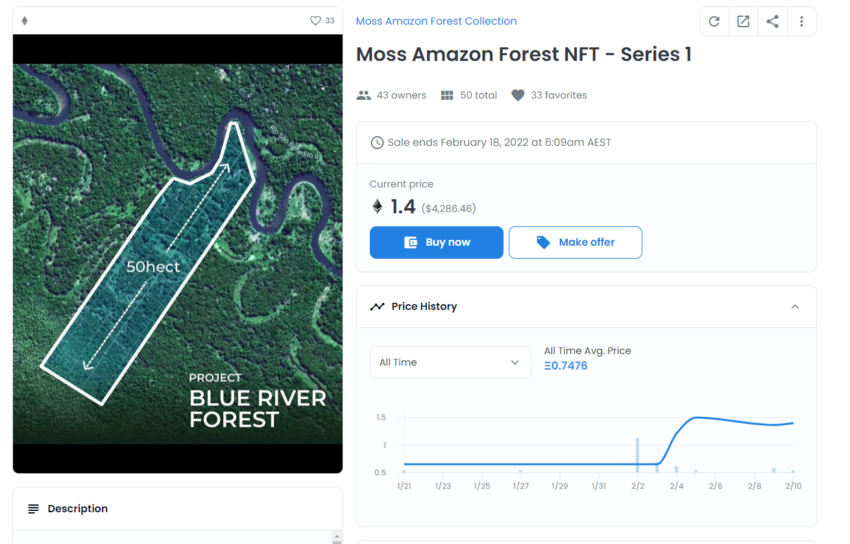
Task: Collapse the Price History section
Action: 795,307
